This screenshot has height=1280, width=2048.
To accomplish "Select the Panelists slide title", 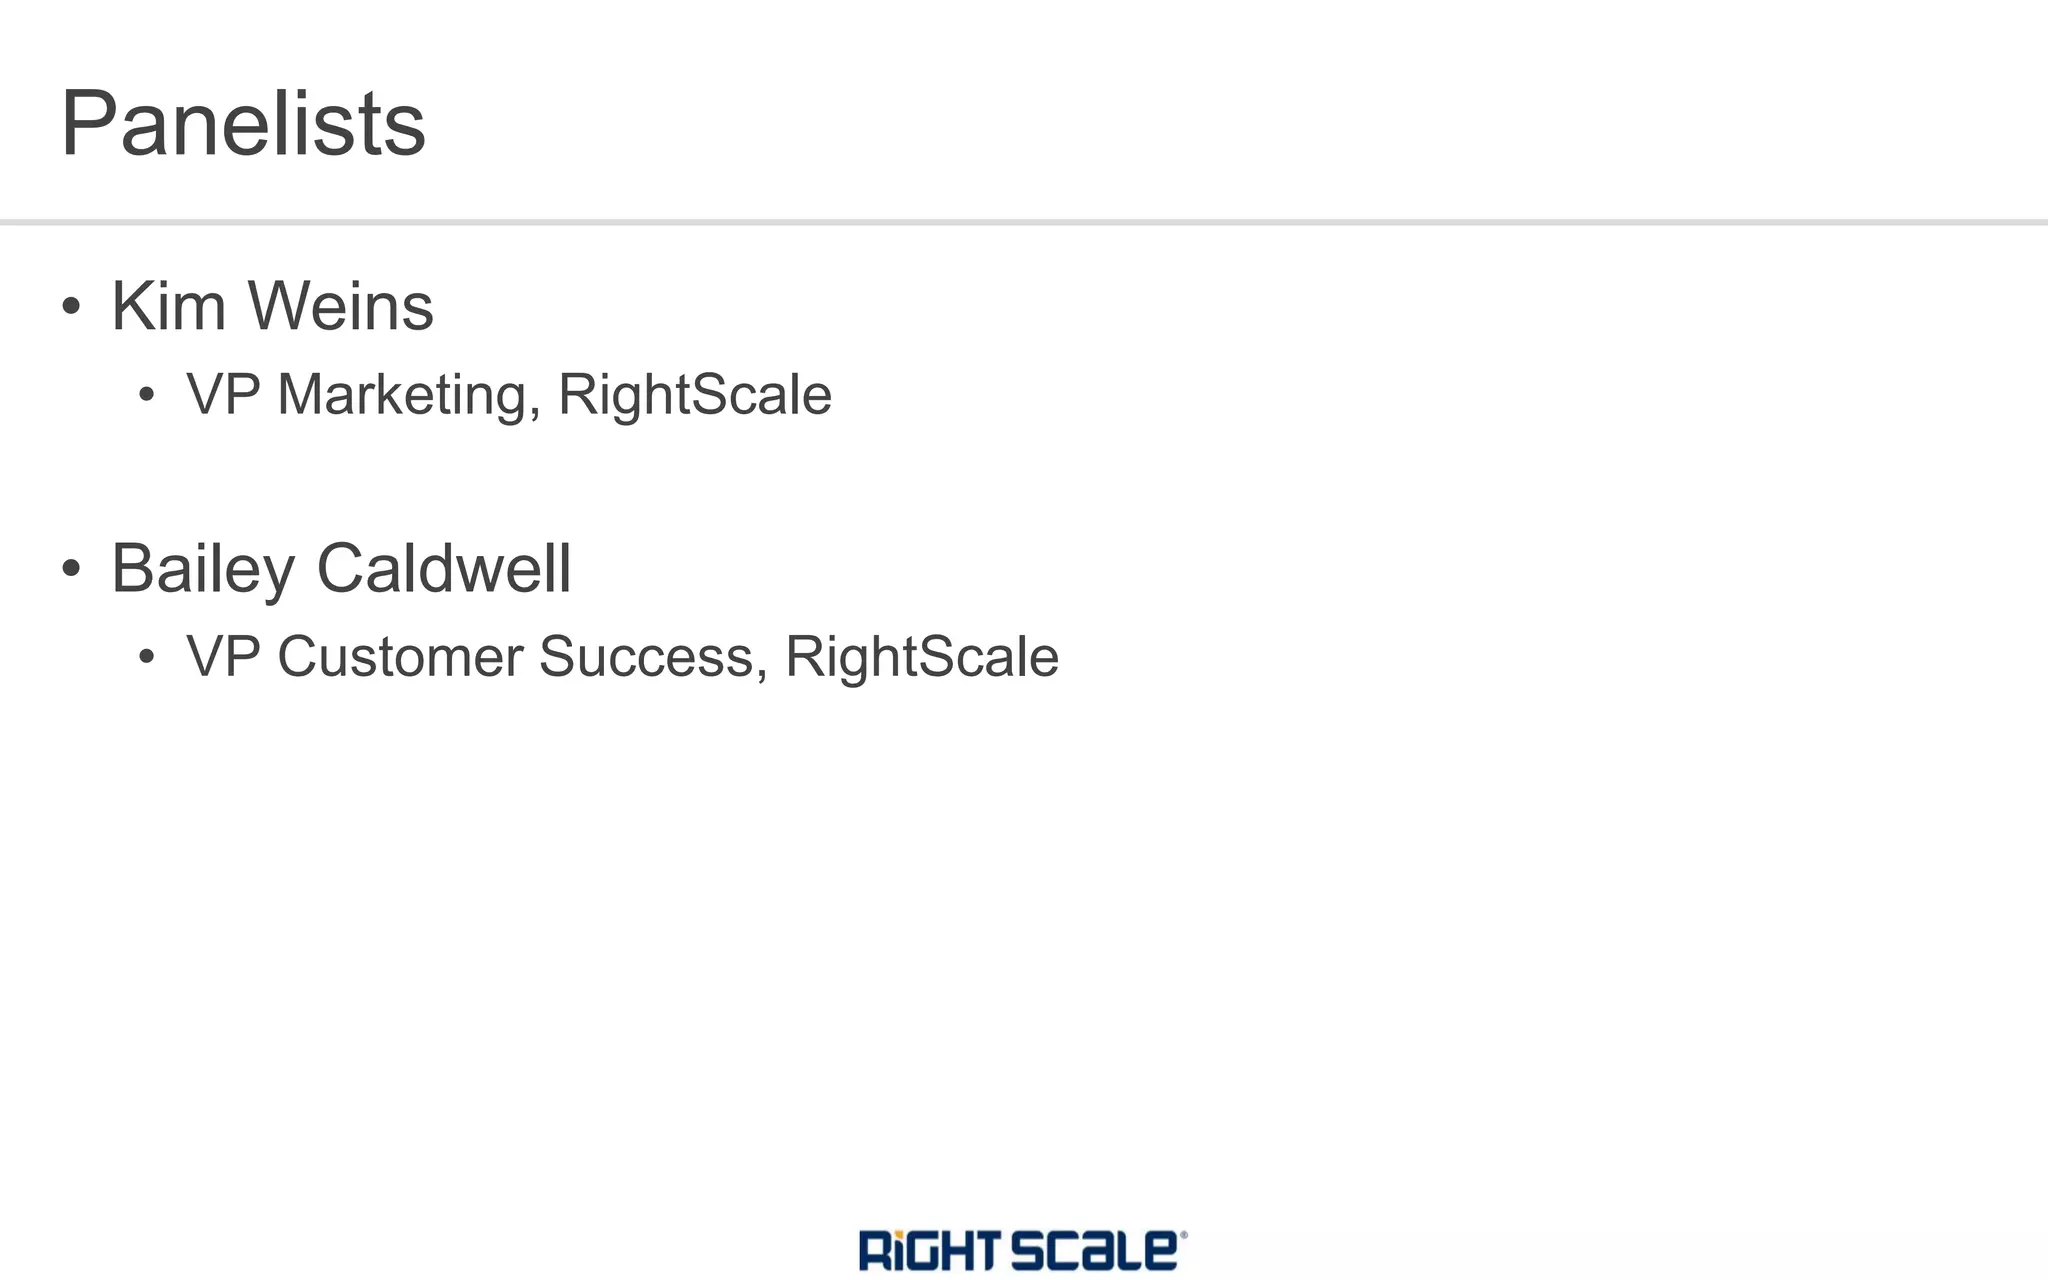I will 243,124.
